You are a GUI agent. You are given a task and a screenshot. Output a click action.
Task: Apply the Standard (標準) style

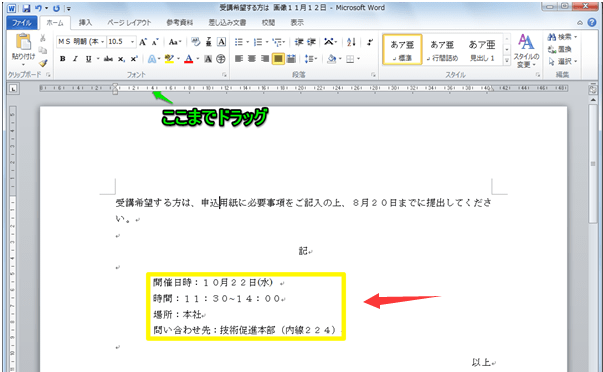(x=402, y=50)
